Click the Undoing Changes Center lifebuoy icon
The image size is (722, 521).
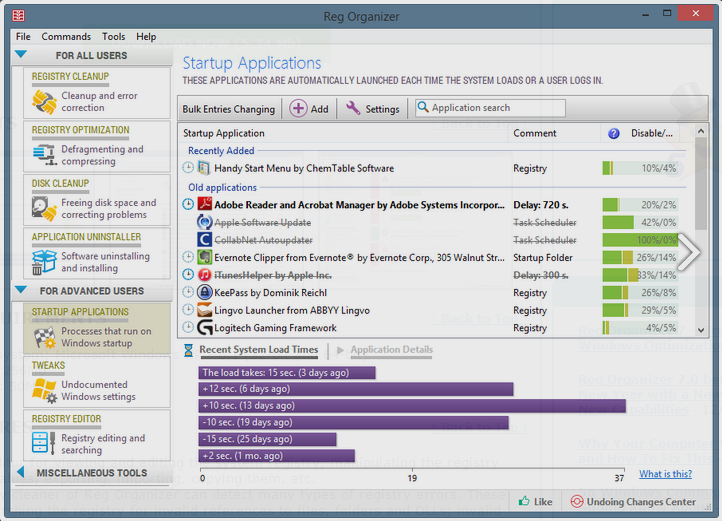[x=576, y=501]
